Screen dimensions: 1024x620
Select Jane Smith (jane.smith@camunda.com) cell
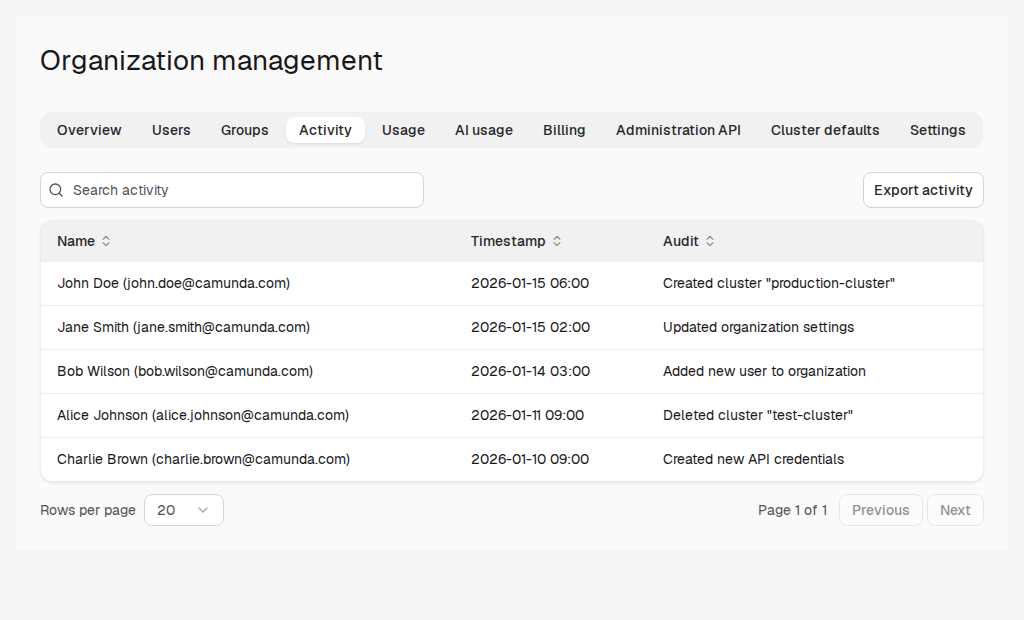[x=184, y=327]
